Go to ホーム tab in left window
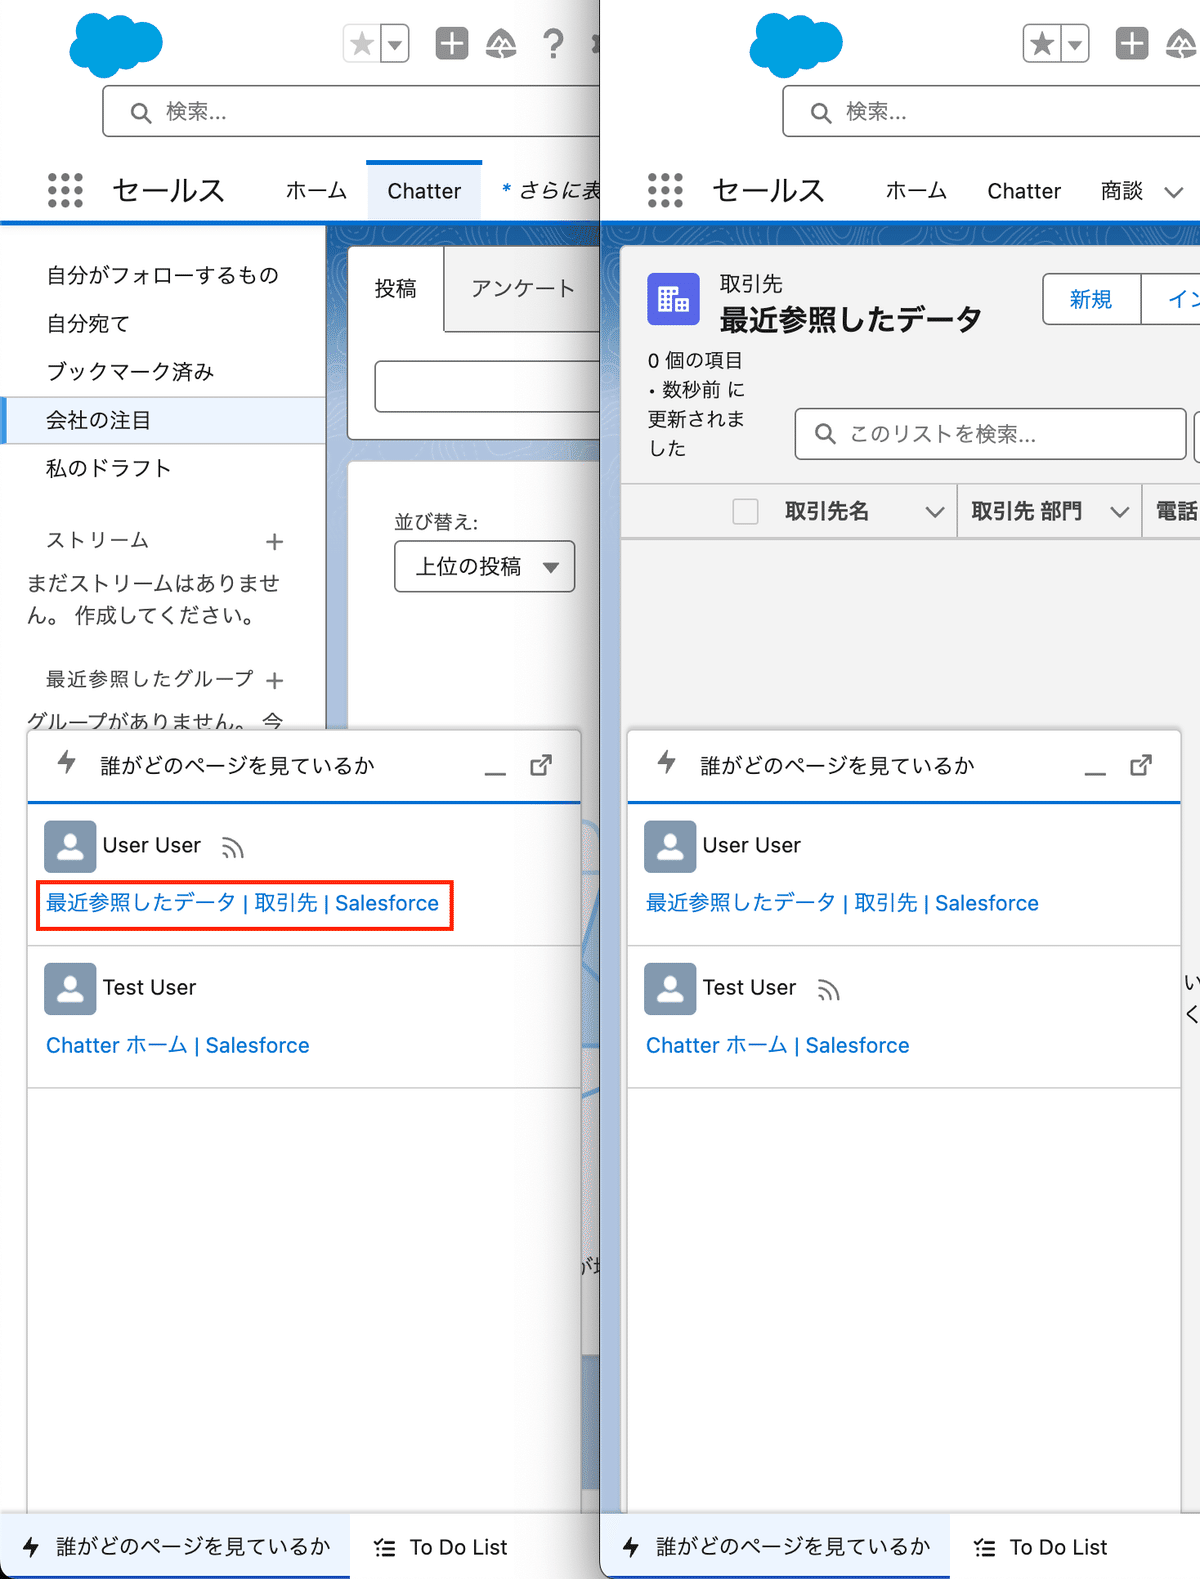The image size is (1200, 1579). click(x=316, y=191)
